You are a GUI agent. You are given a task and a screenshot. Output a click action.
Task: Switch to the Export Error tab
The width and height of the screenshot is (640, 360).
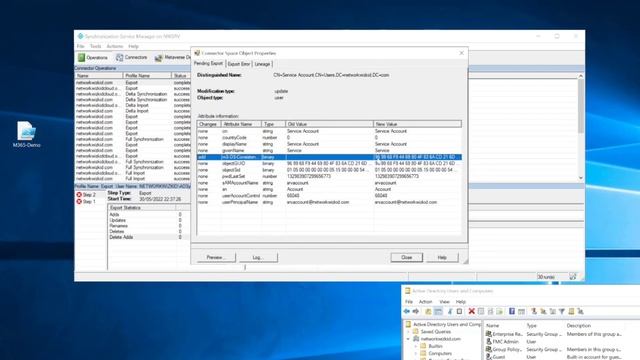click(x=239, y=64)
